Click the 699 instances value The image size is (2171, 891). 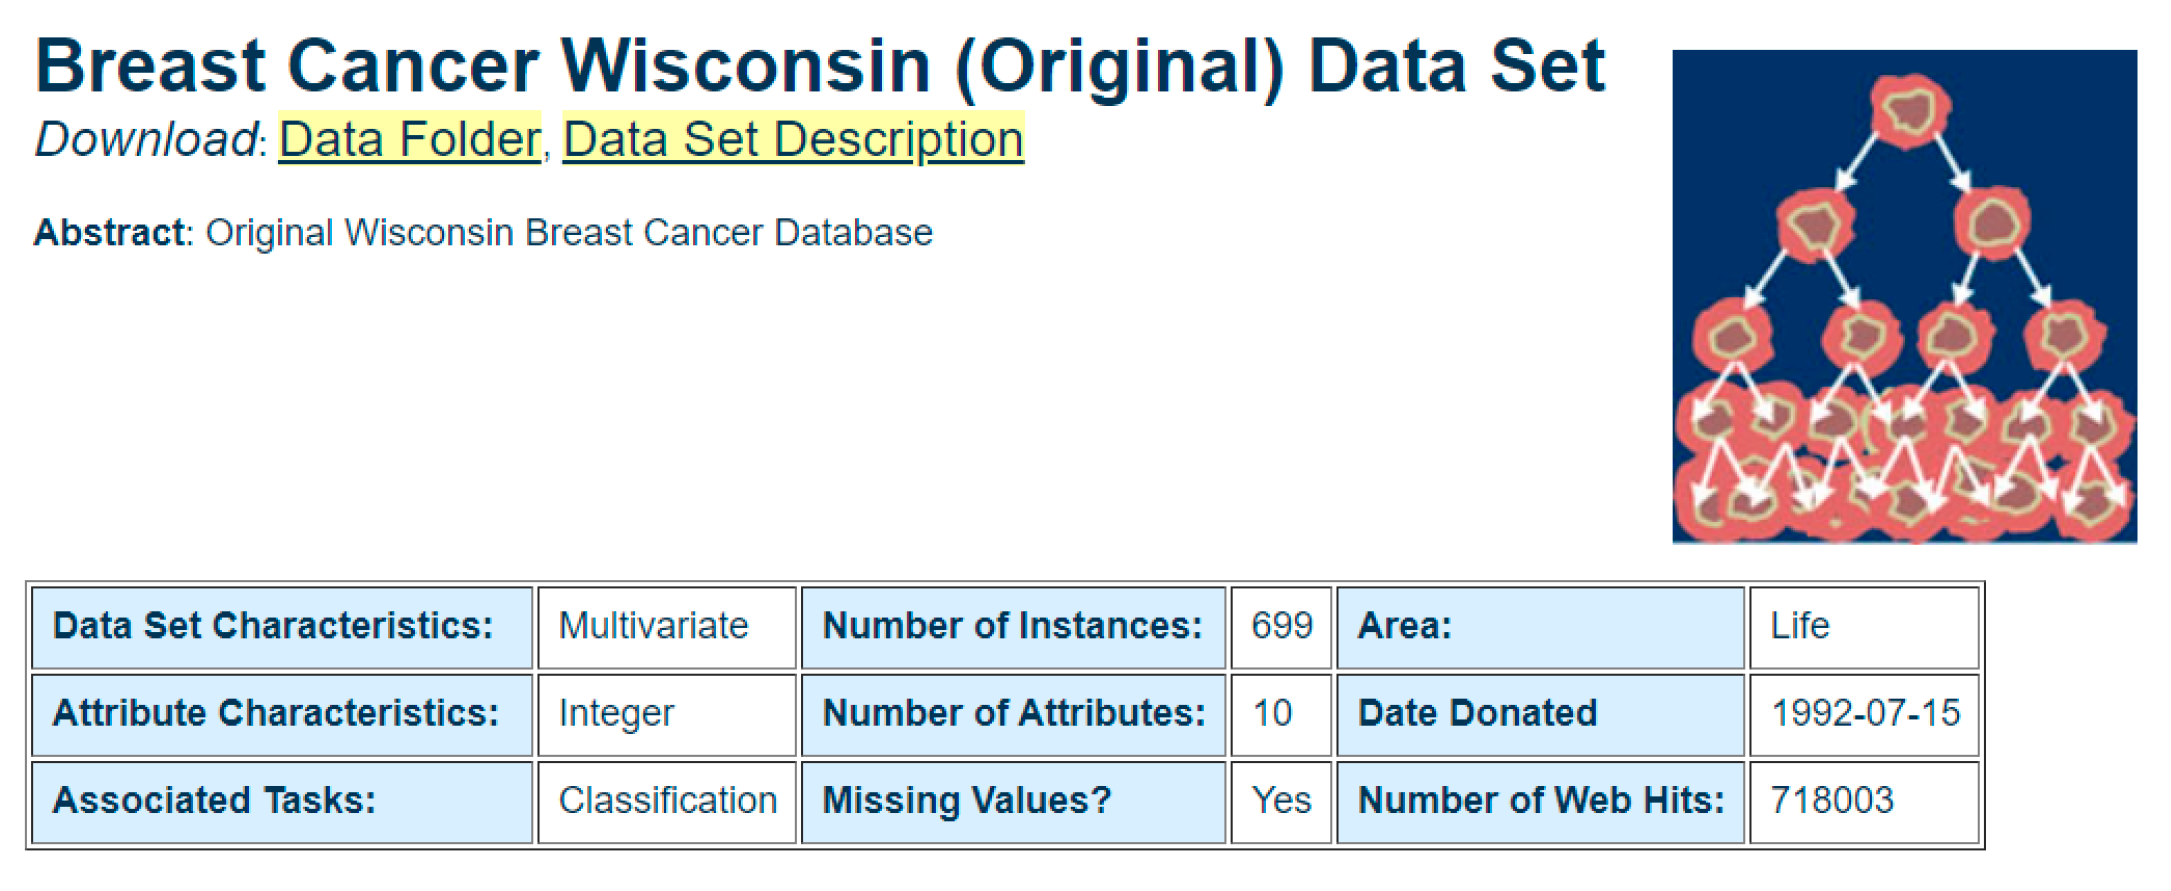pyautogui.click(x=1281, y=626)
